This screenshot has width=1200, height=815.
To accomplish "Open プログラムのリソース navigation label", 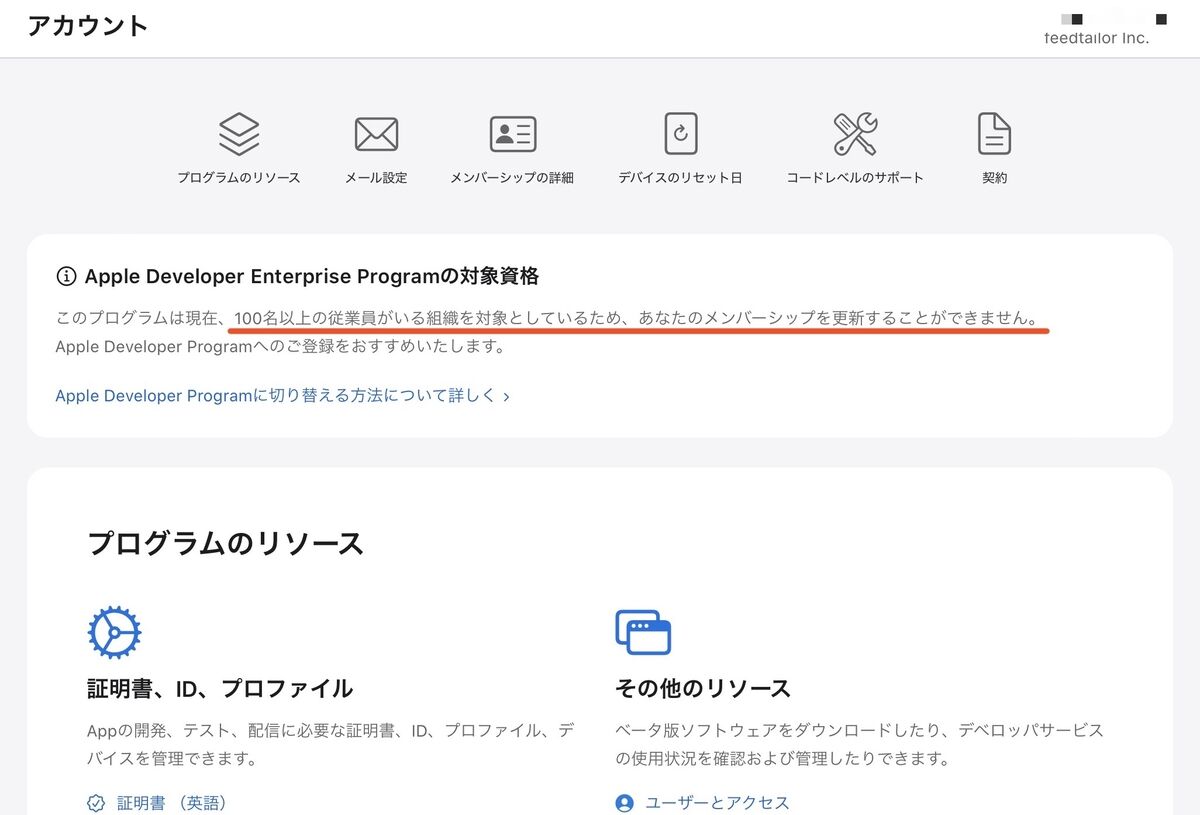I will pos(239,178).
